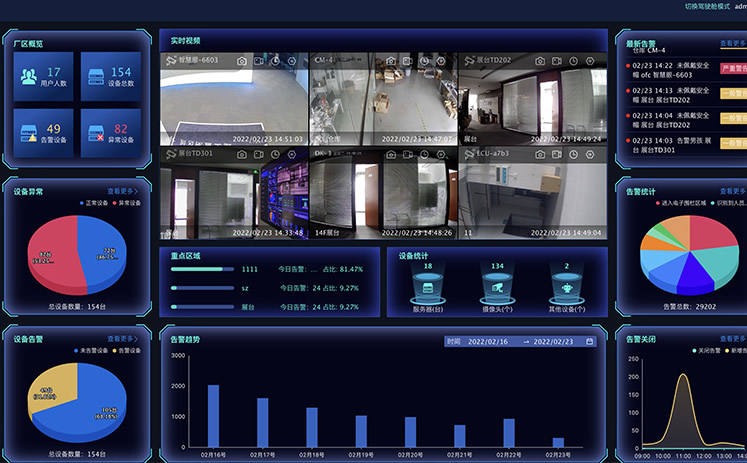Screen dimensions: 747x463
Task: View history for ECU-a7b3 camera
Action: 574,154
